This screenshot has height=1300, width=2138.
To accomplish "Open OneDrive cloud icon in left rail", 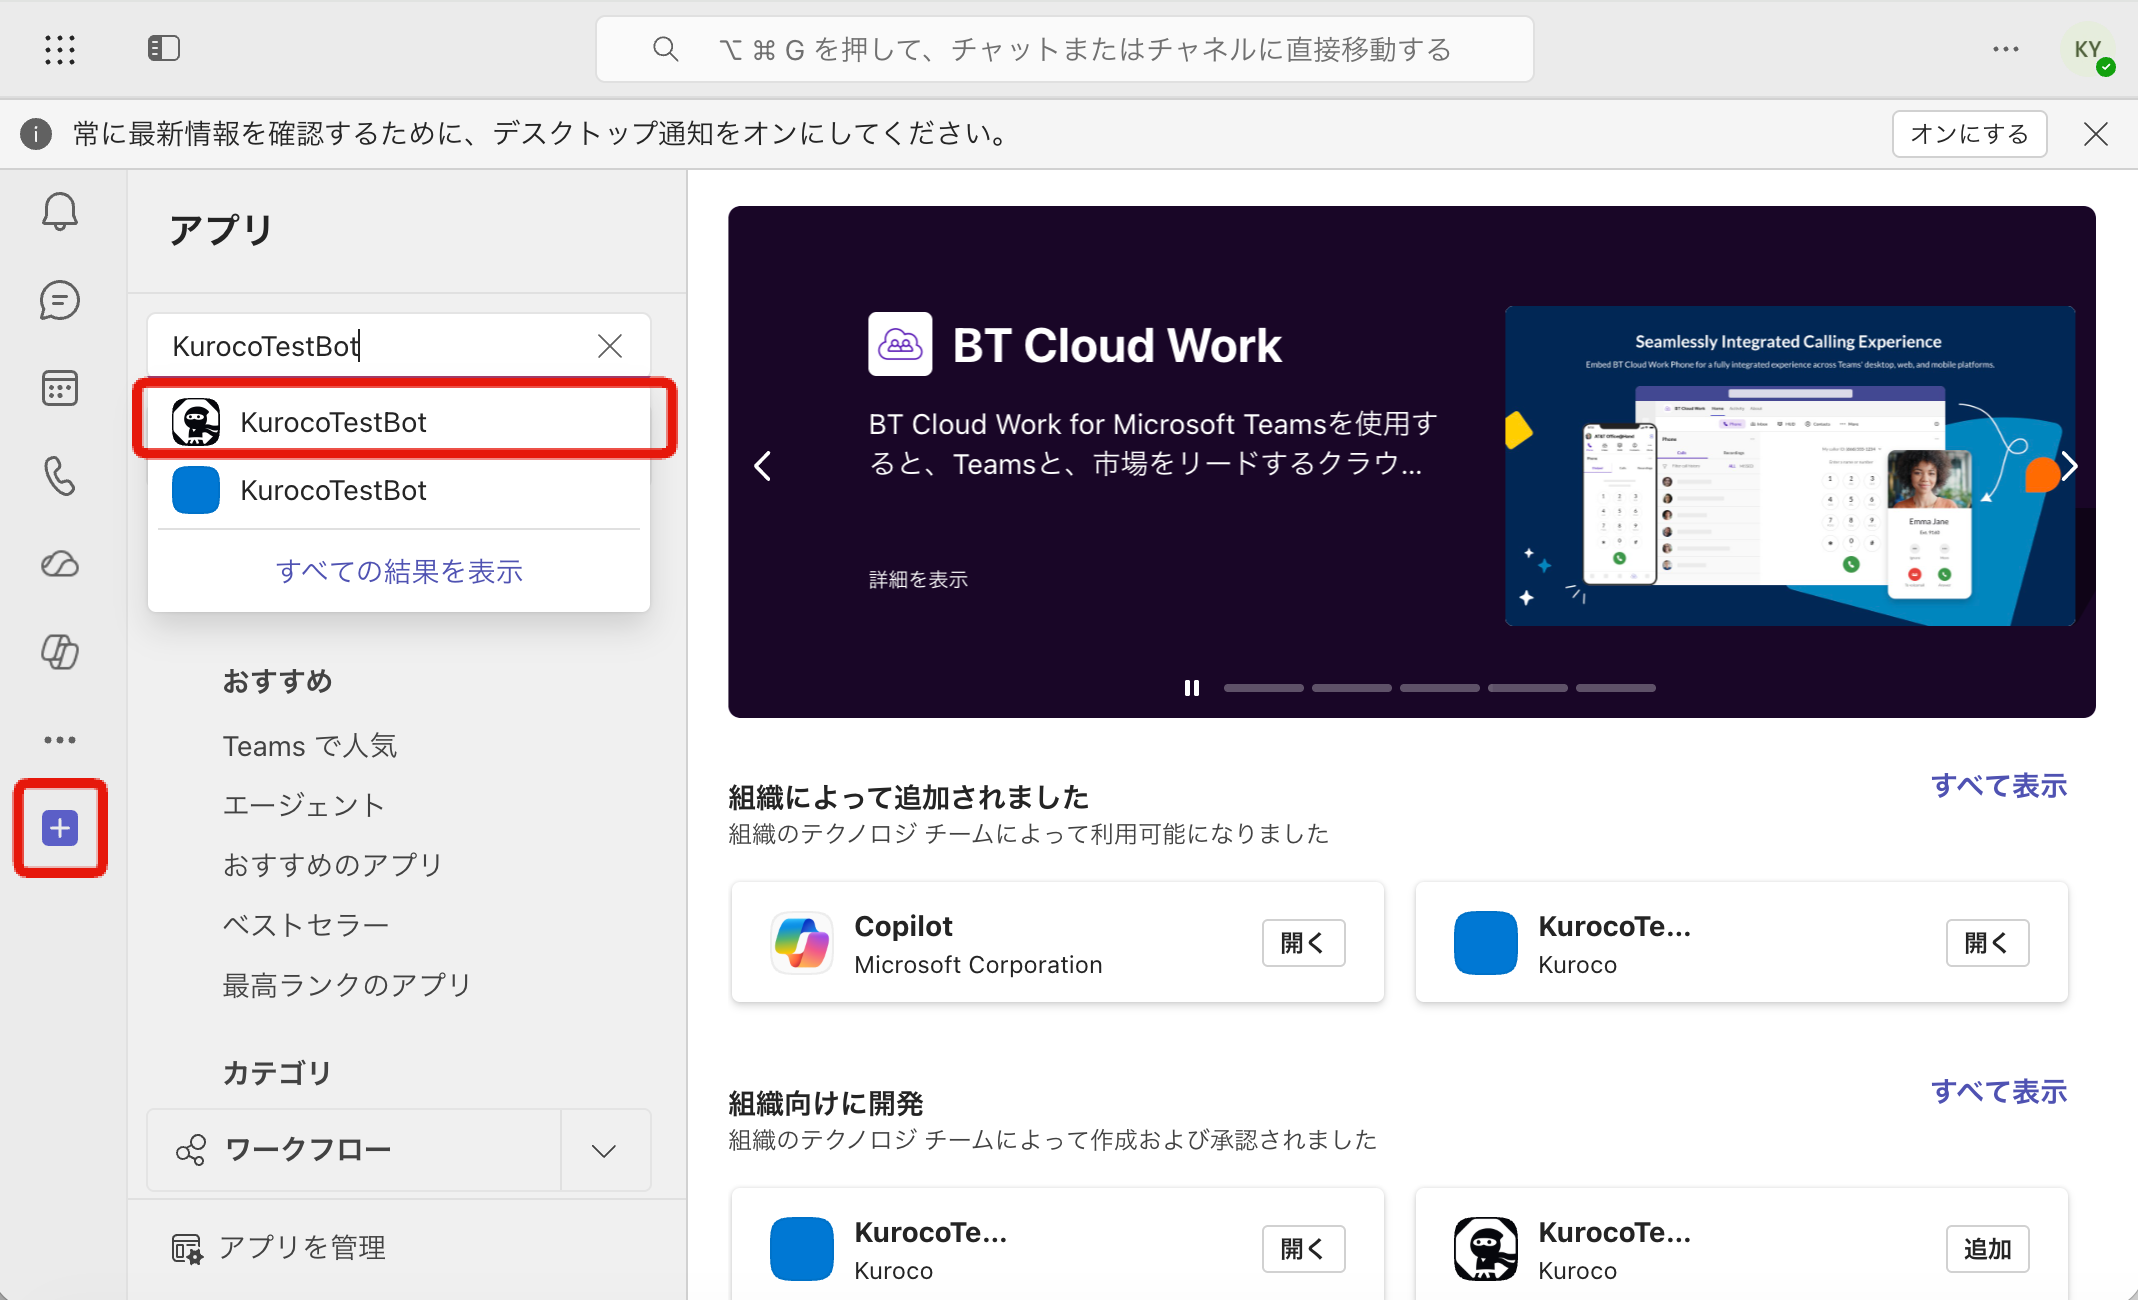I will click(60, 564).
